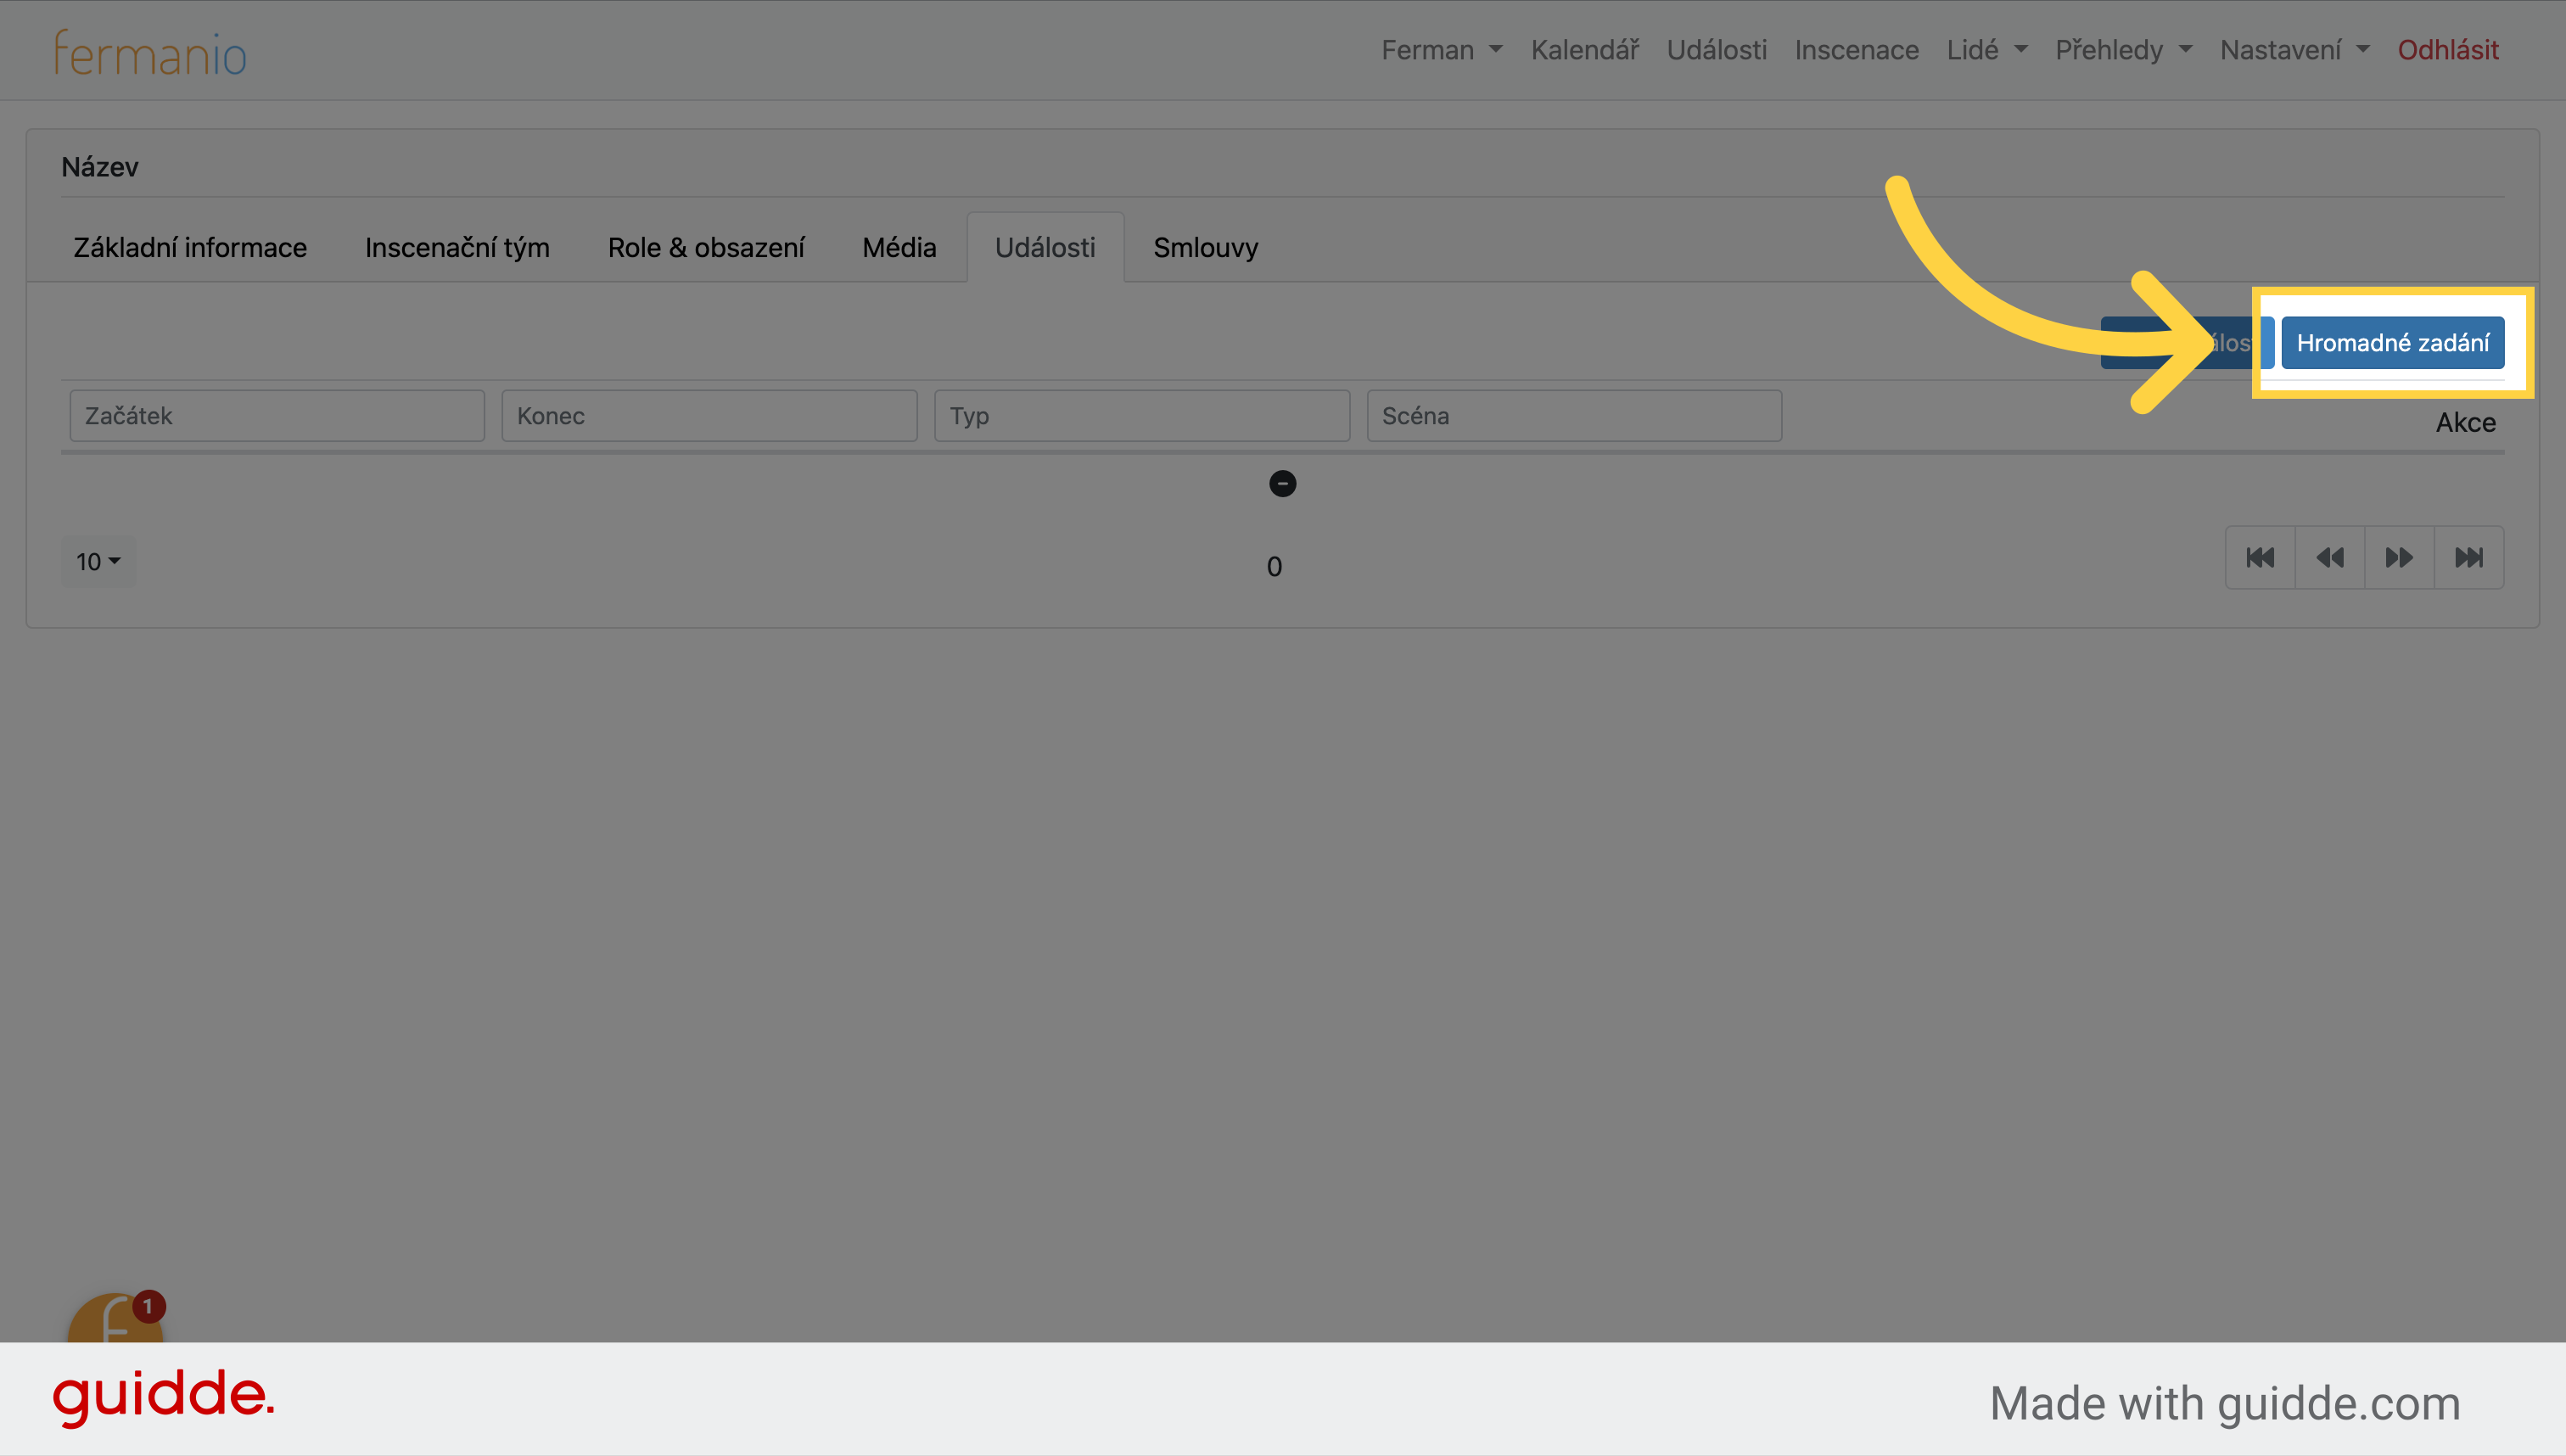The width and height of the screenshot is (2566, 1456).
Task: Open the 'Role & obsazení' tab
Action: pos(705,247)
